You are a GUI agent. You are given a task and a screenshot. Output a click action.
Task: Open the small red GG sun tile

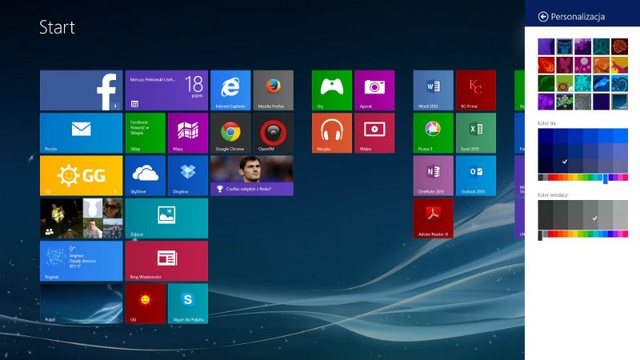(145, 304)
